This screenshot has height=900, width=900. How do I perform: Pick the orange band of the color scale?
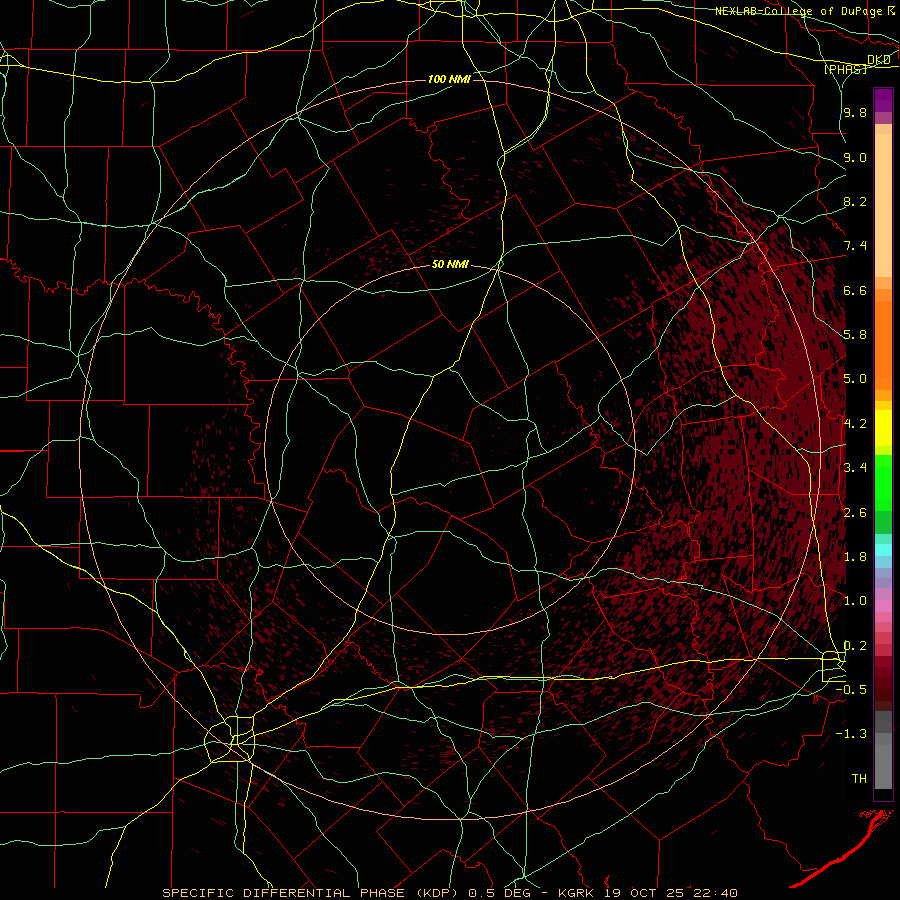(883, 345)
